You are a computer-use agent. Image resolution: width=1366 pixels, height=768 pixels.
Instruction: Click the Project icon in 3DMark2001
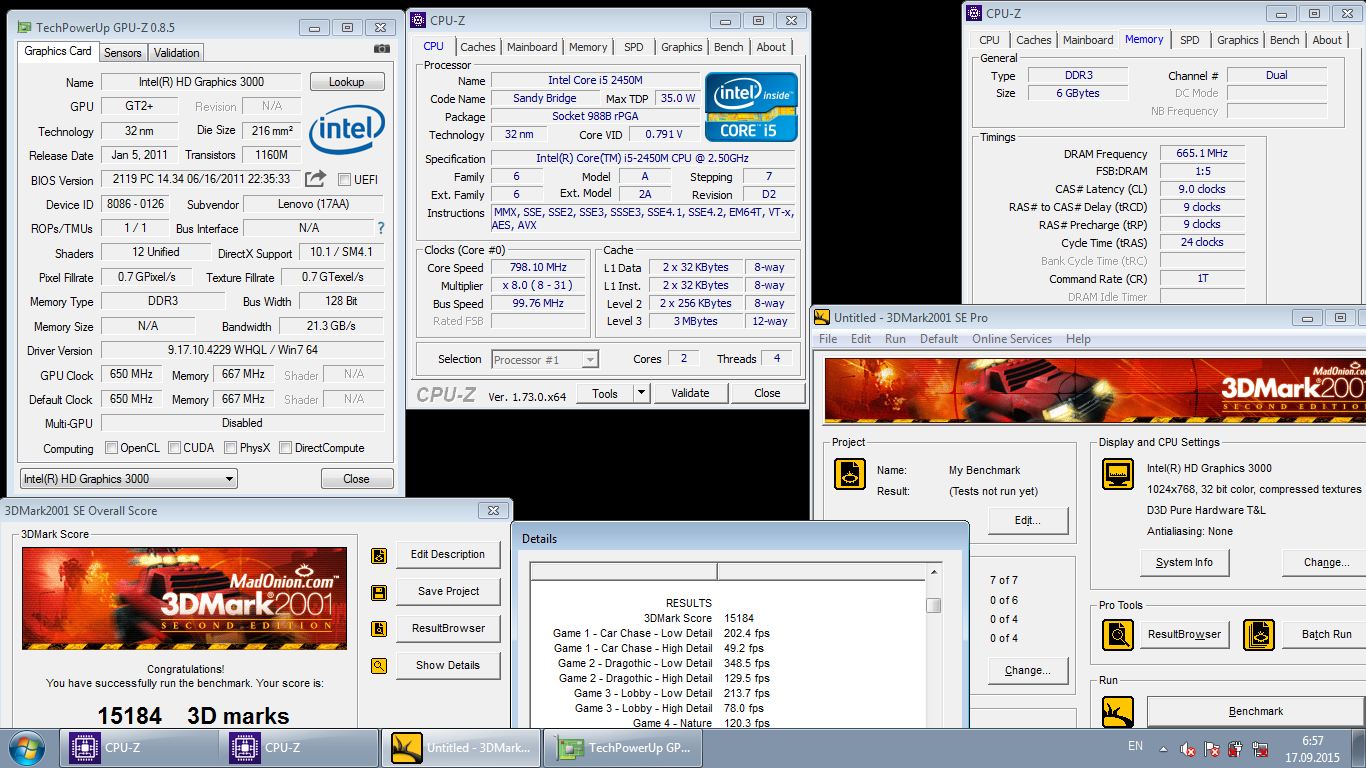point(850,474)
